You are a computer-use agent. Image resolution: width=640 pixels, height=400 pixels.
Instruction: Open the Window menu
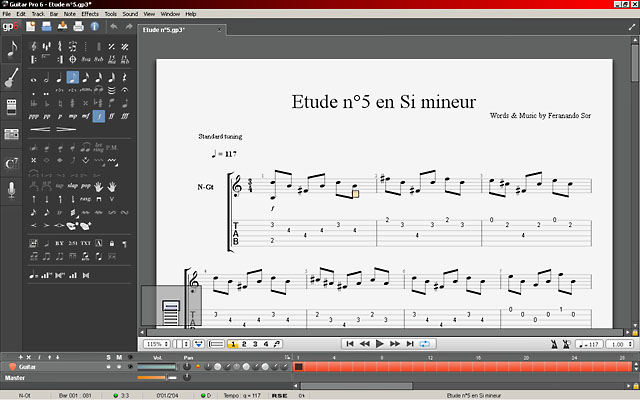[170, 14]
